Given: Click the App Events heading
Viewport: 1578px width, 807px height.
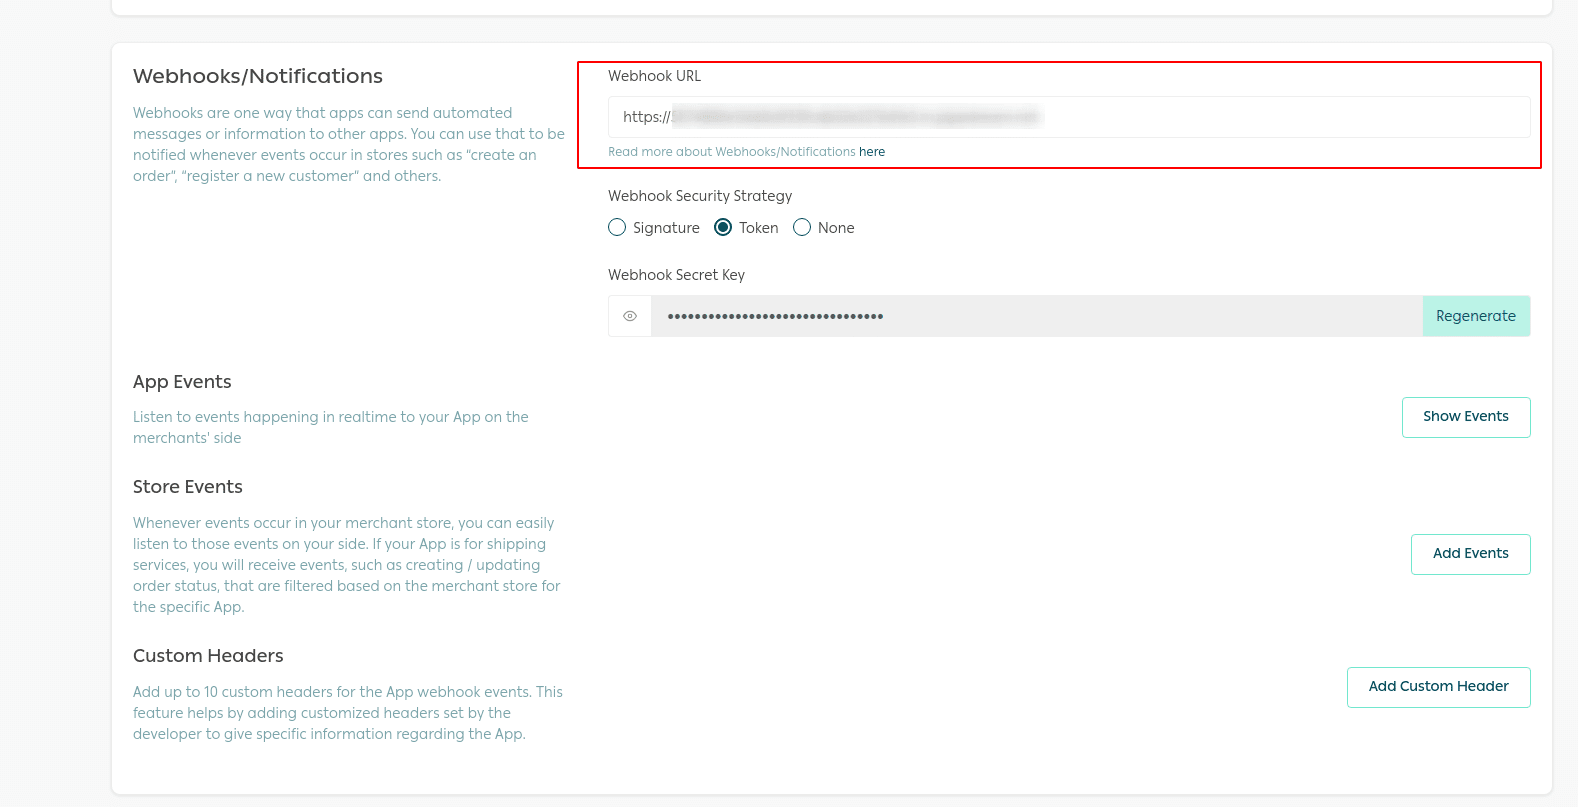Looking at the screenshot, I should pyautogui.click(x=182, y=382).
